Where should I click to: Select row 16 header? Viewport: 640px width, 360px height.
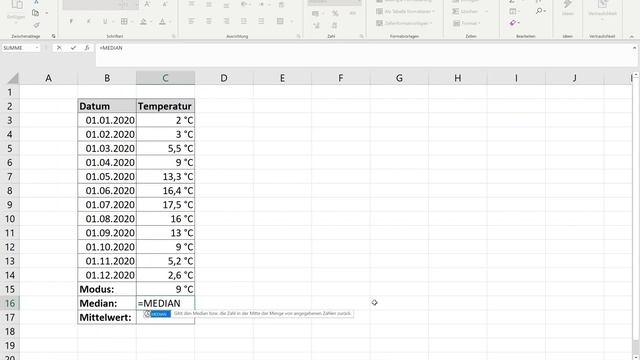(10, 303)
